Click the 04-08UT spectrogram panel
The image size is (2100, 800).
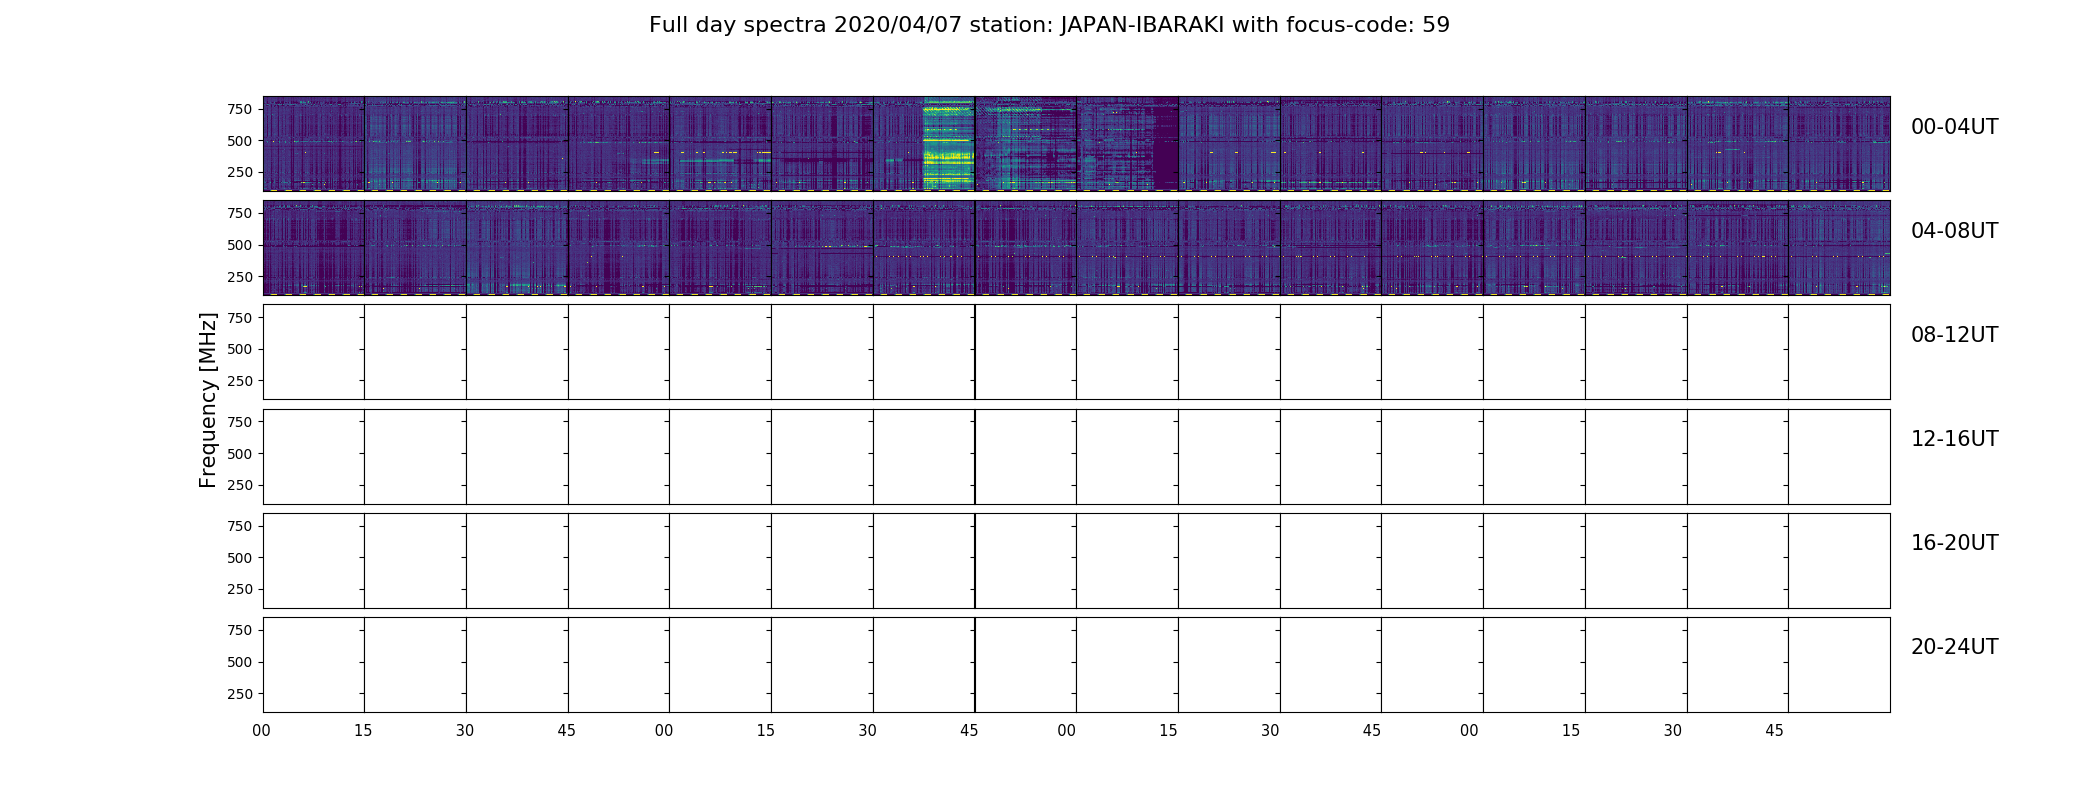(x=1076, y=248)
